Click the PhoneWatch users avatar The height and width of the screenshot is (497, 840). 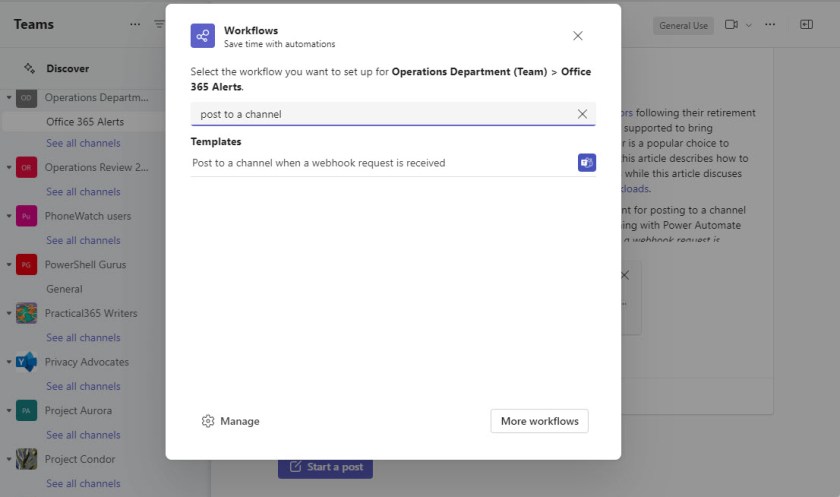click(26, 216)
